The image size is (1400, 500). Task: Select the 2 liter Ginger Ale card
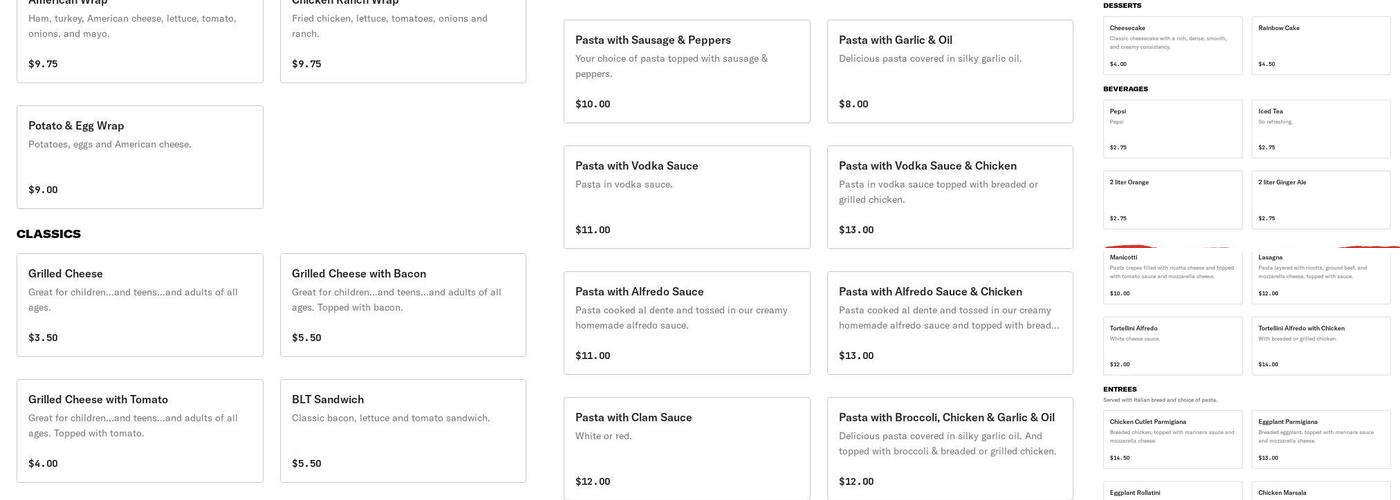click(1321, 200)
